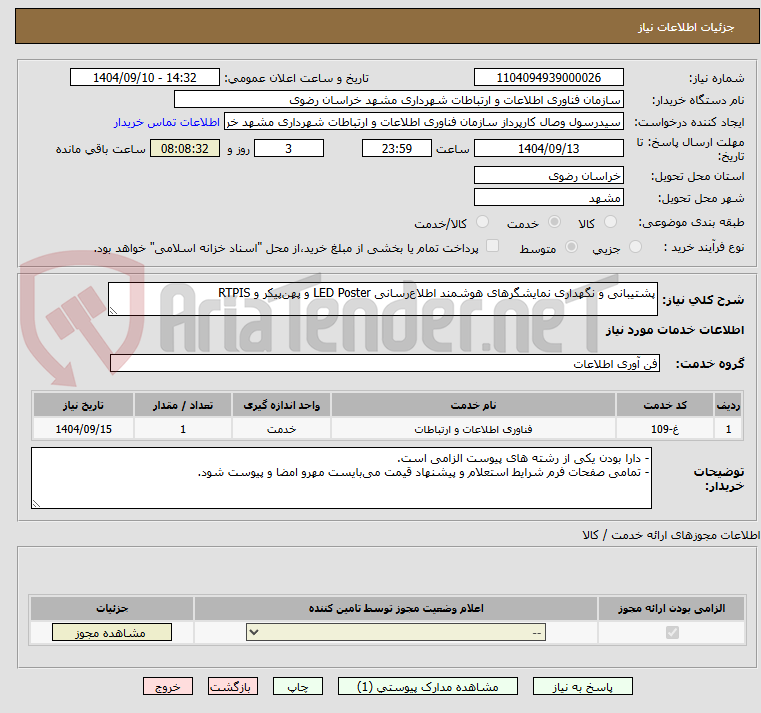This screenshot has height=713, width=761.
Task: Click the کد خدمت column header
Action: 665,404
